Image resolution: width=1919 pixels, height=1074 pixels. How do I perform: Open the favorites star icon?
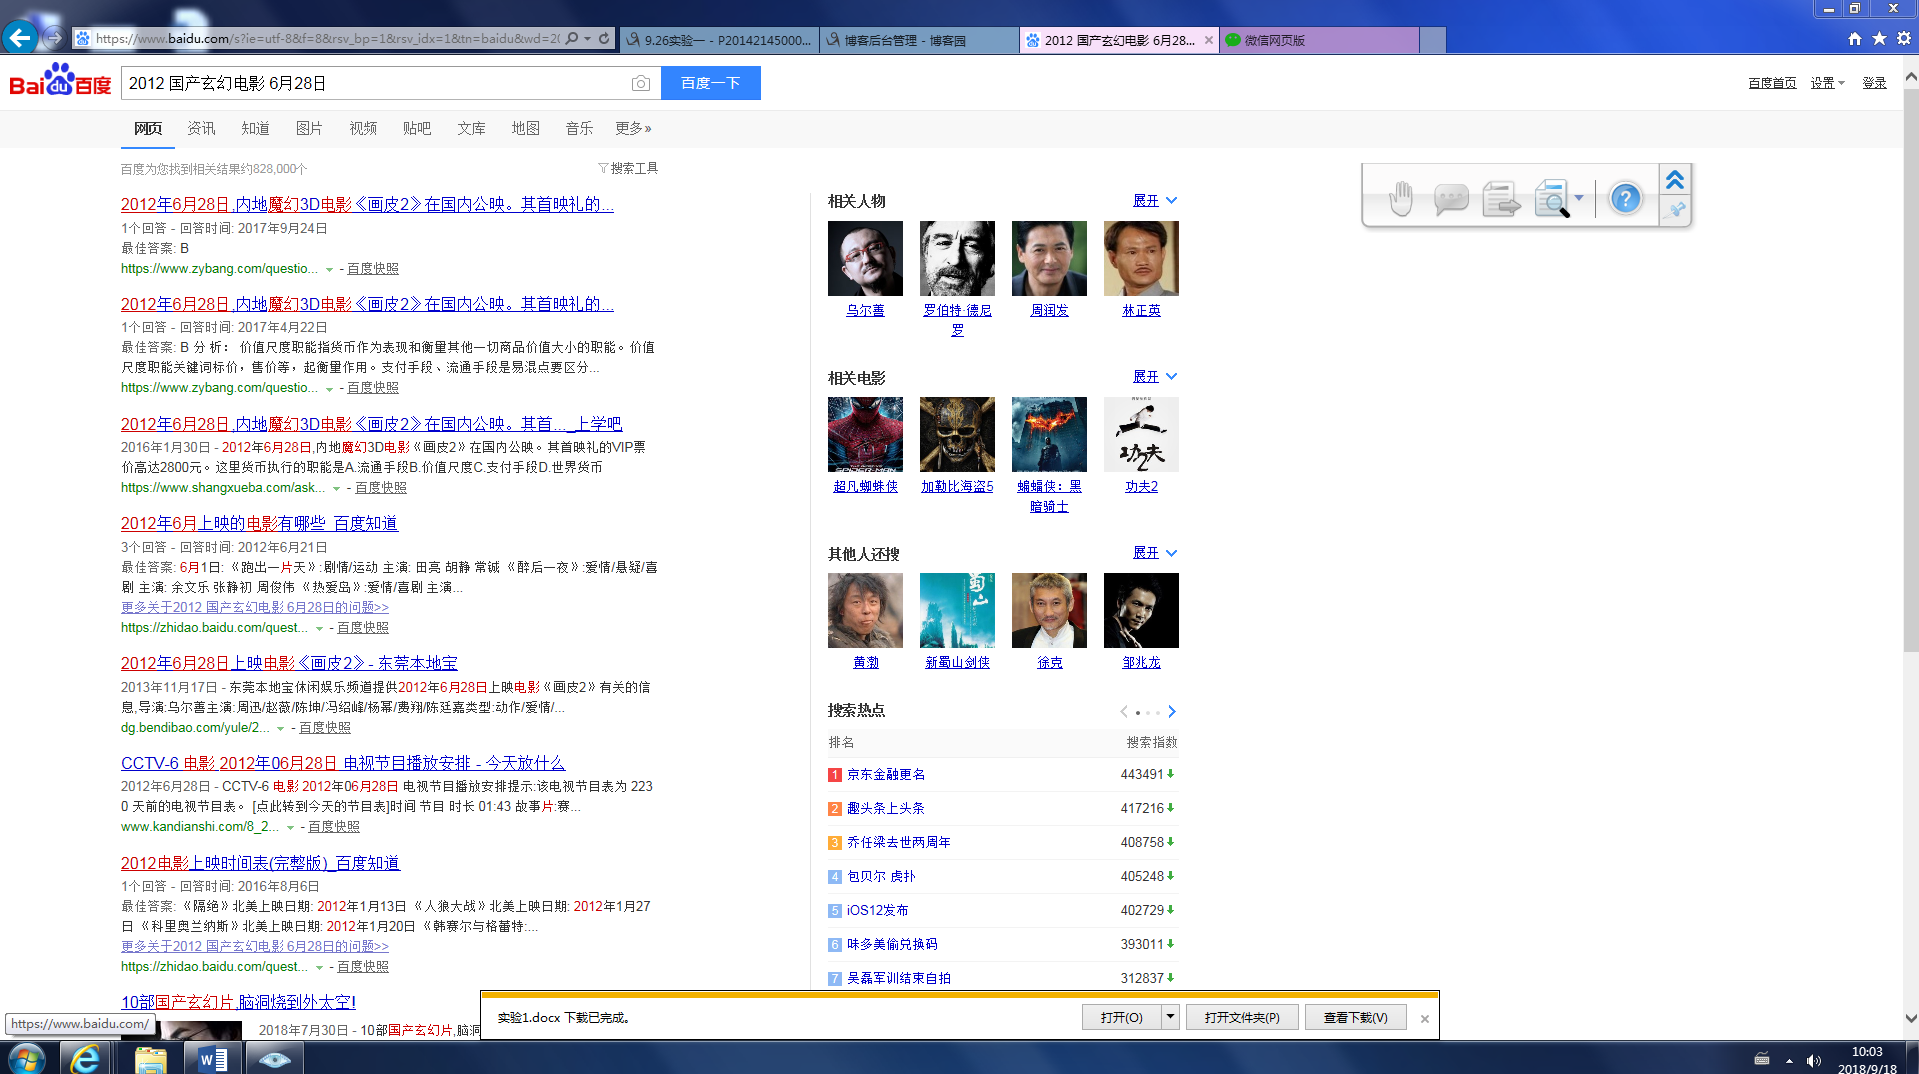coord(1879,39)
